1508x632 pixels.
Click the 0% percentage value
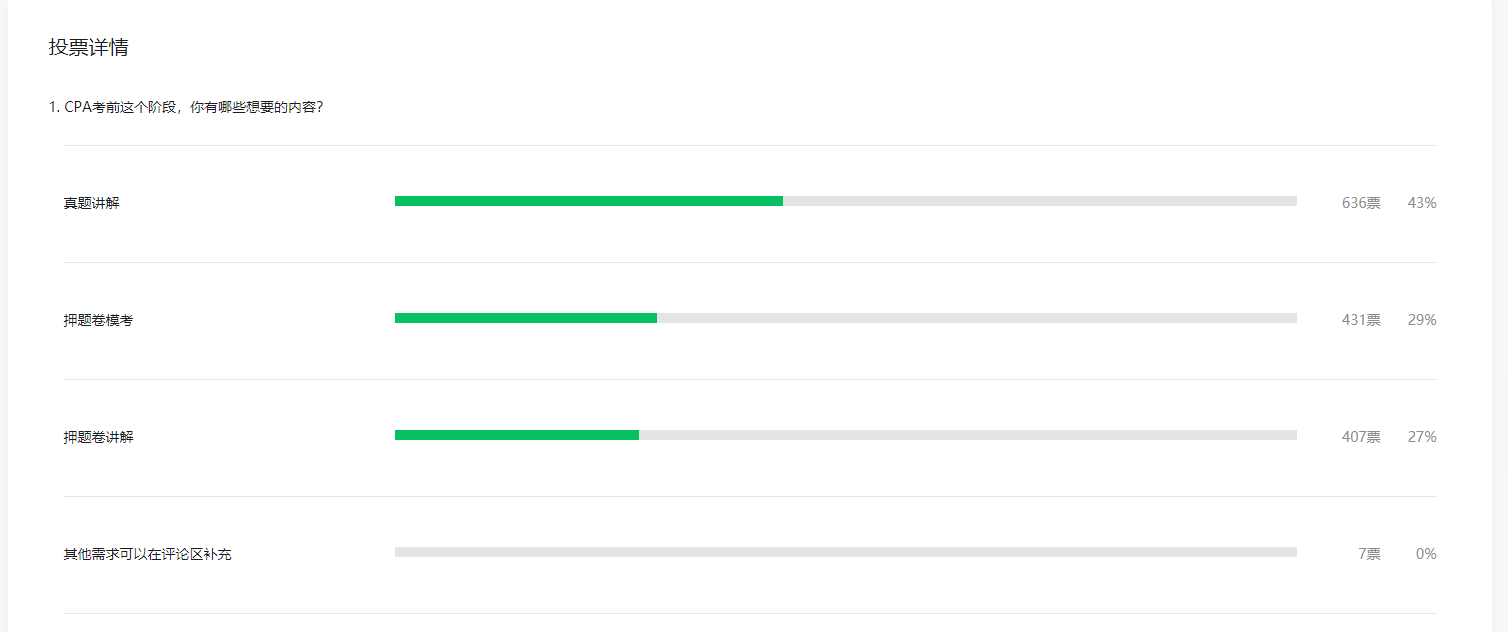tap(1426, 554)
